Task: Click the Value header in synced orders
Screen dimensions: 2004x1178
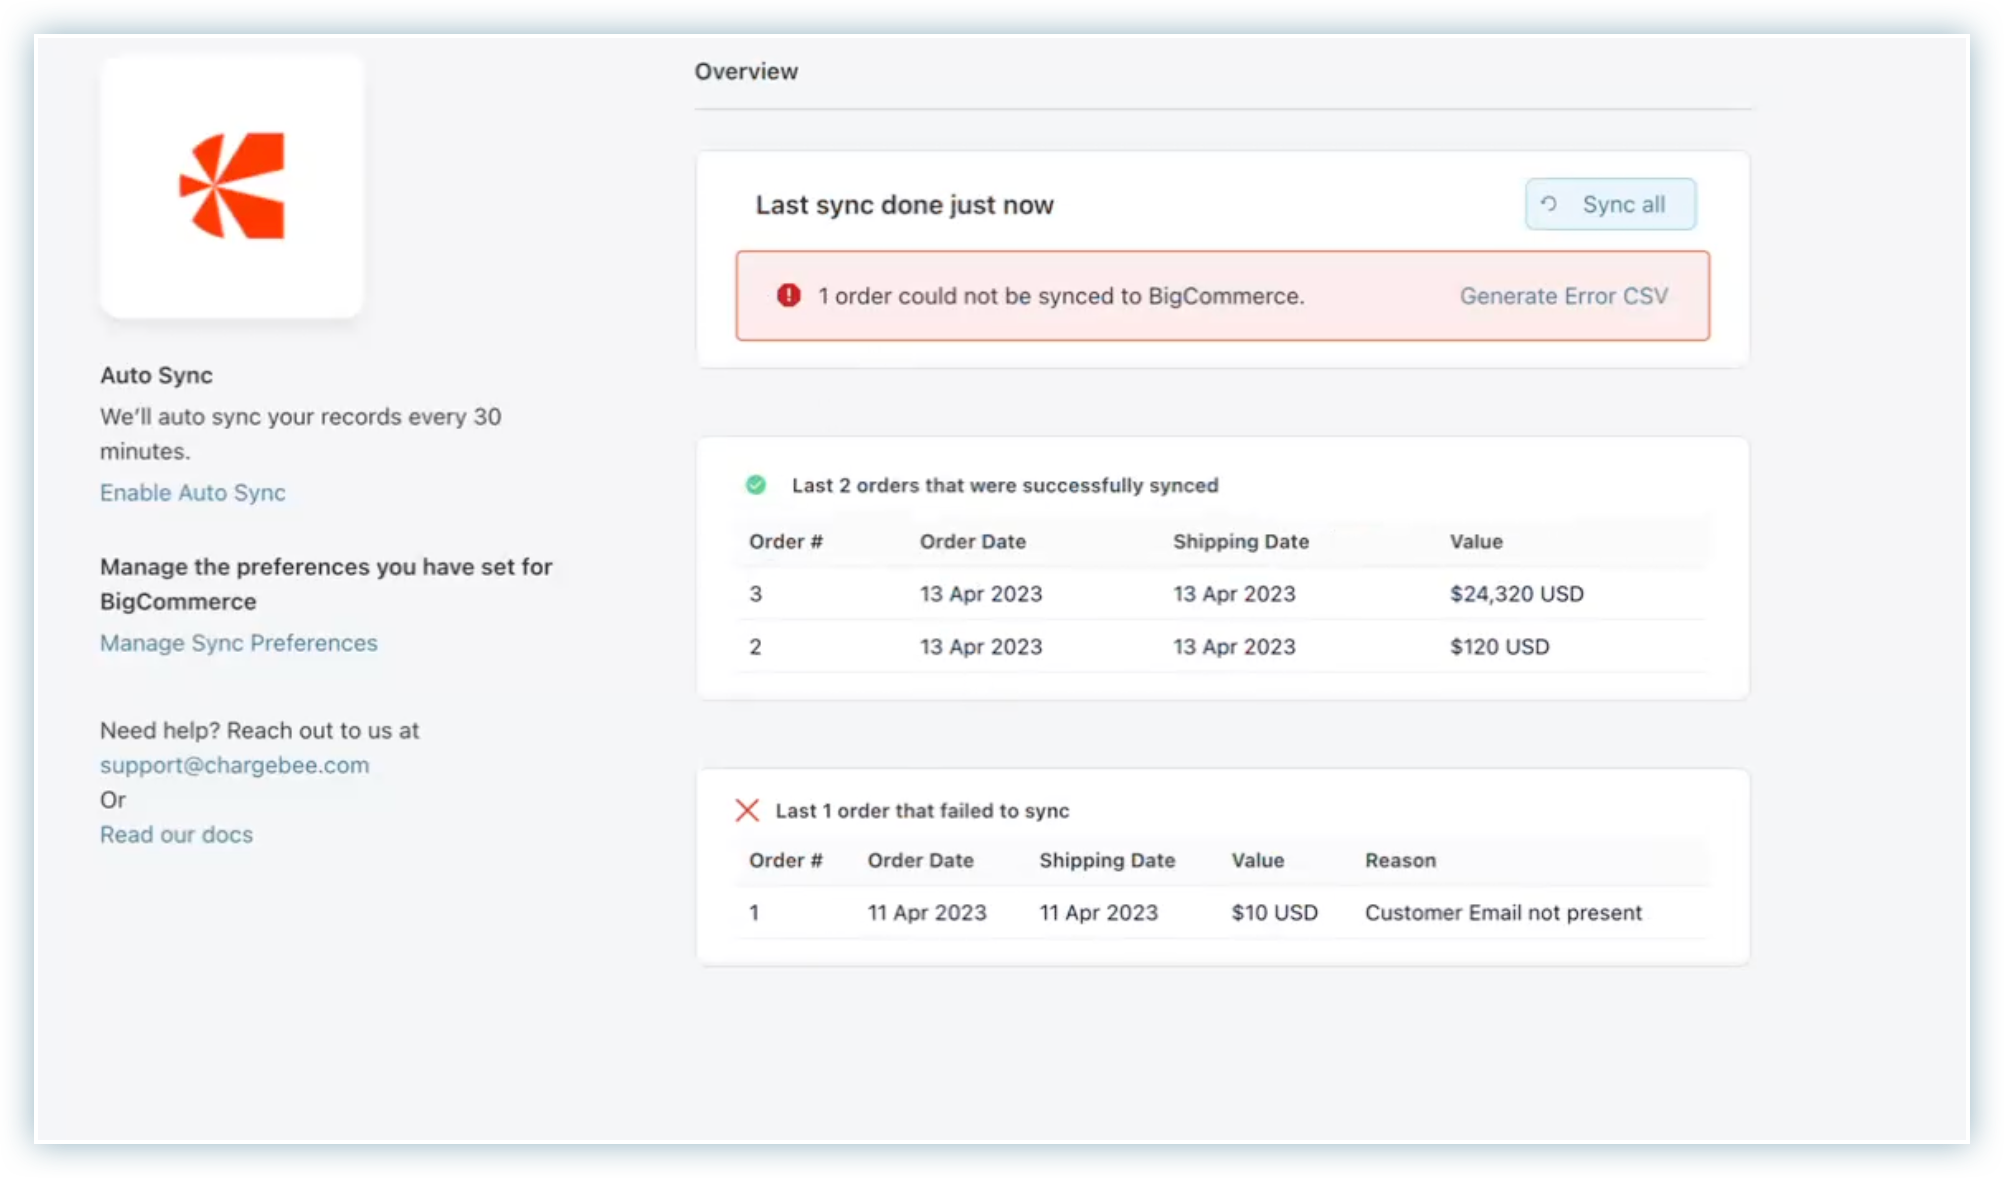Action: (x=1476, y=541)
